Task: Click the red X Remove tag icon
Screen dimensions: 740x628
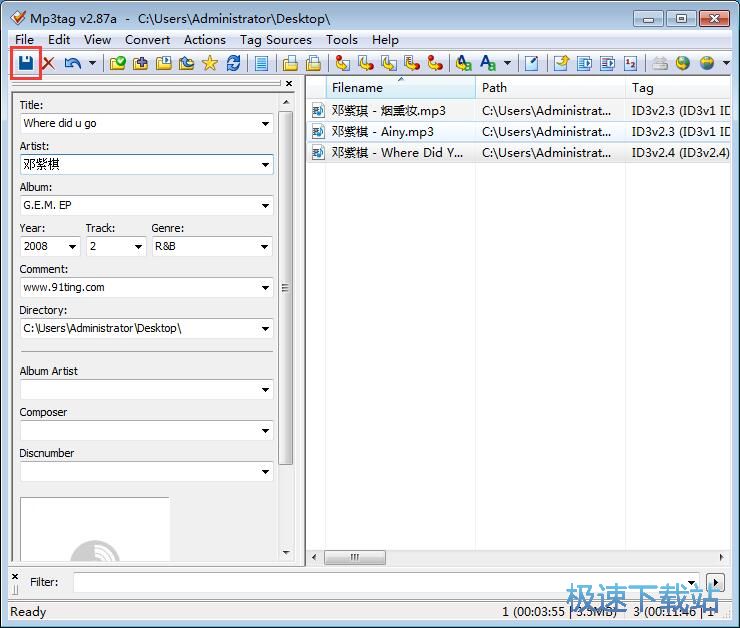Action: (49, 63)
